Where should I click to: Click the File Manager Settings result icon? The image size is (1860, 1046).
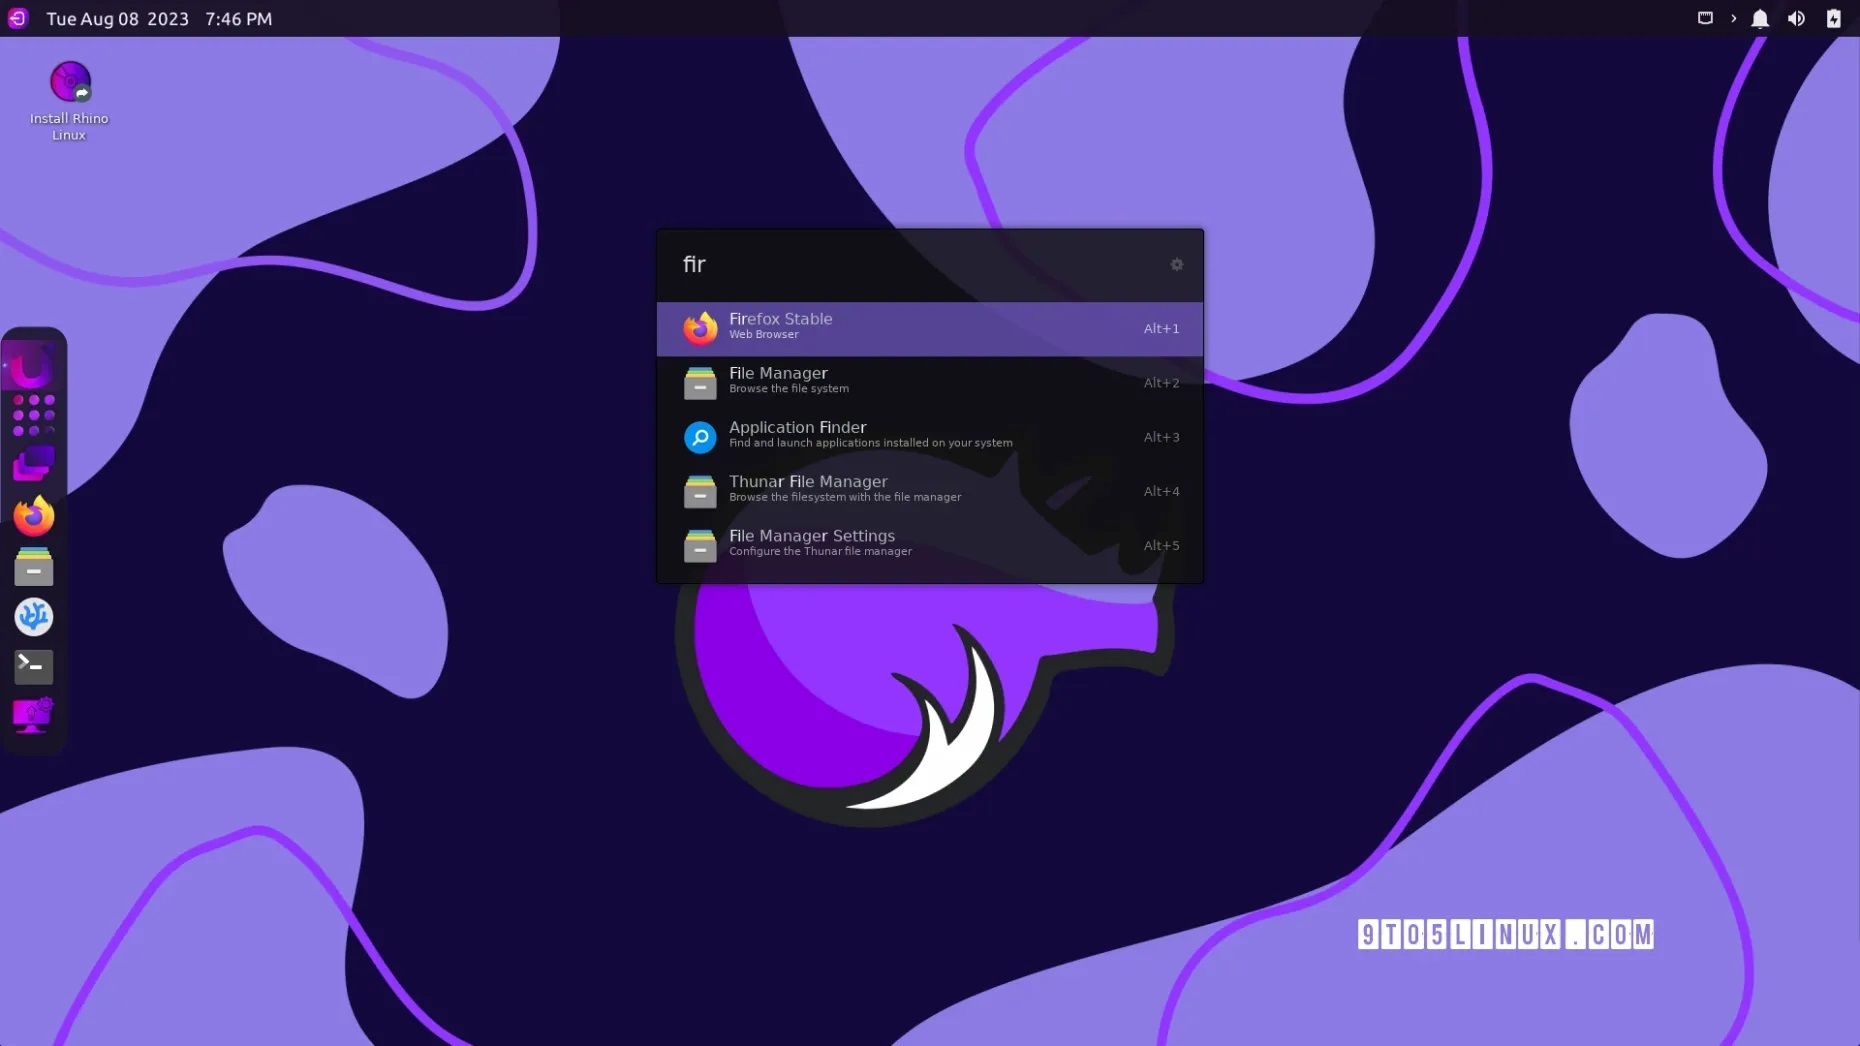(x=700, y=545)
